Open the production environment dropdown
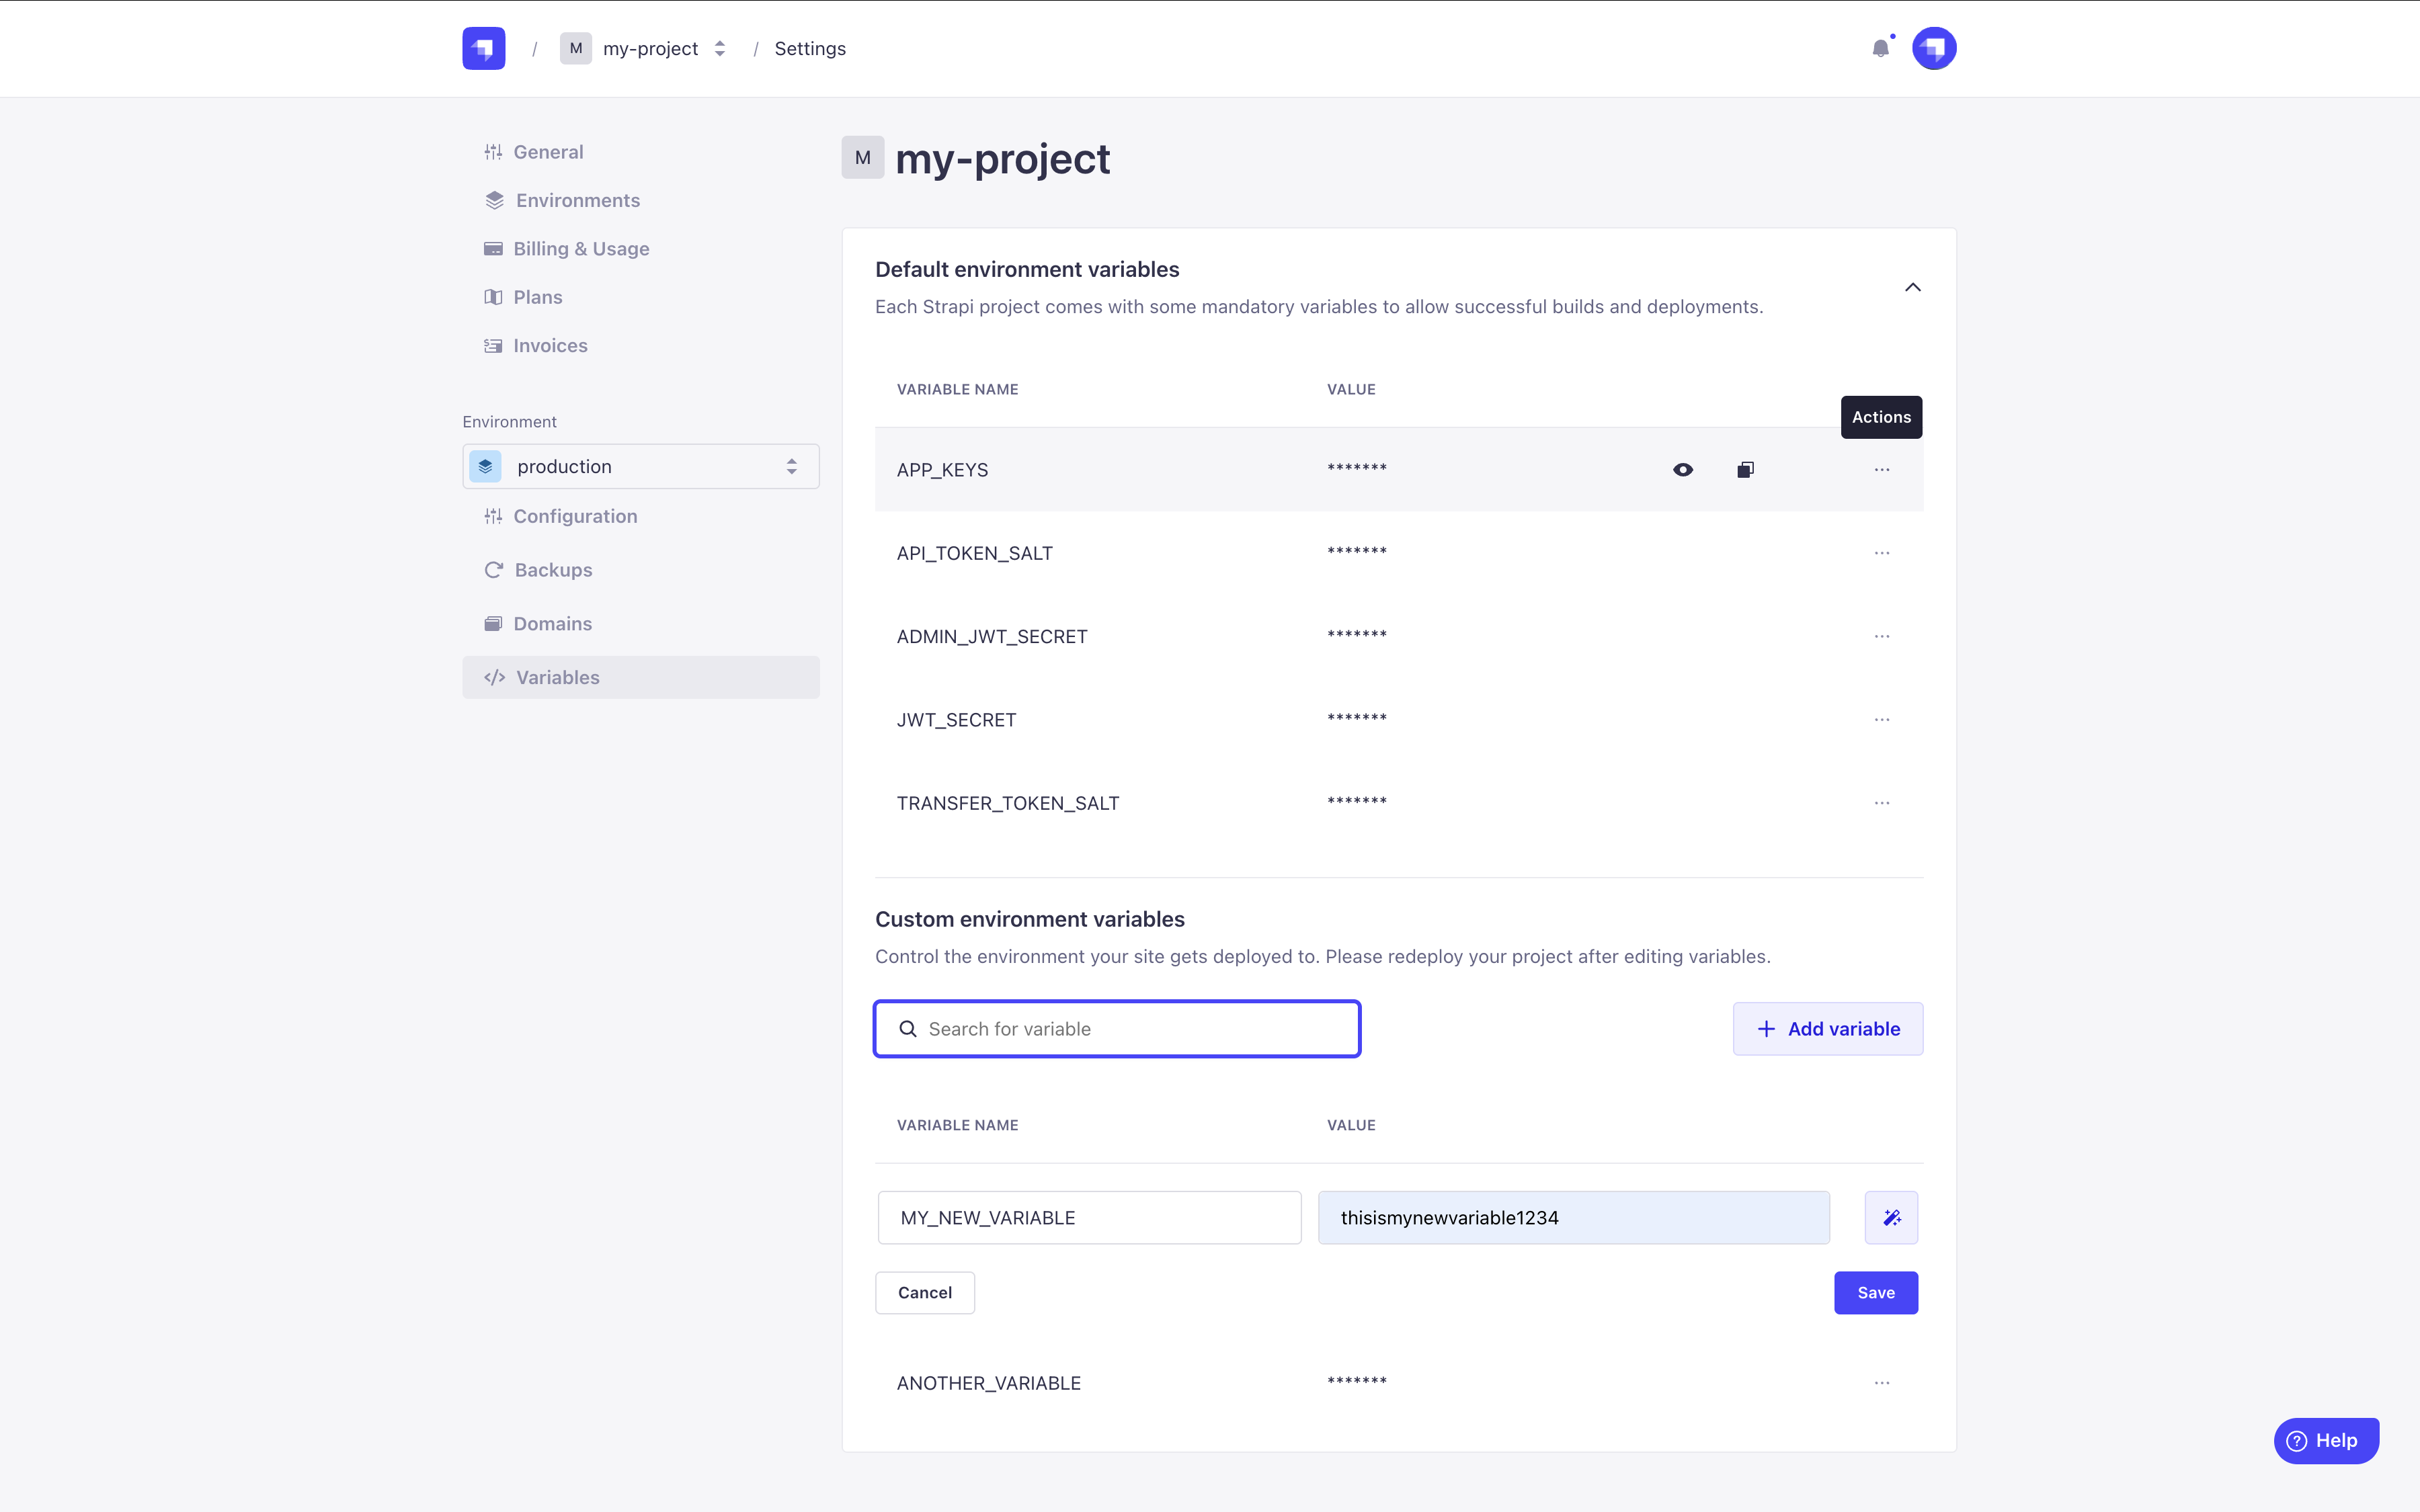2420x1512 pixels. tap(640, 466)
